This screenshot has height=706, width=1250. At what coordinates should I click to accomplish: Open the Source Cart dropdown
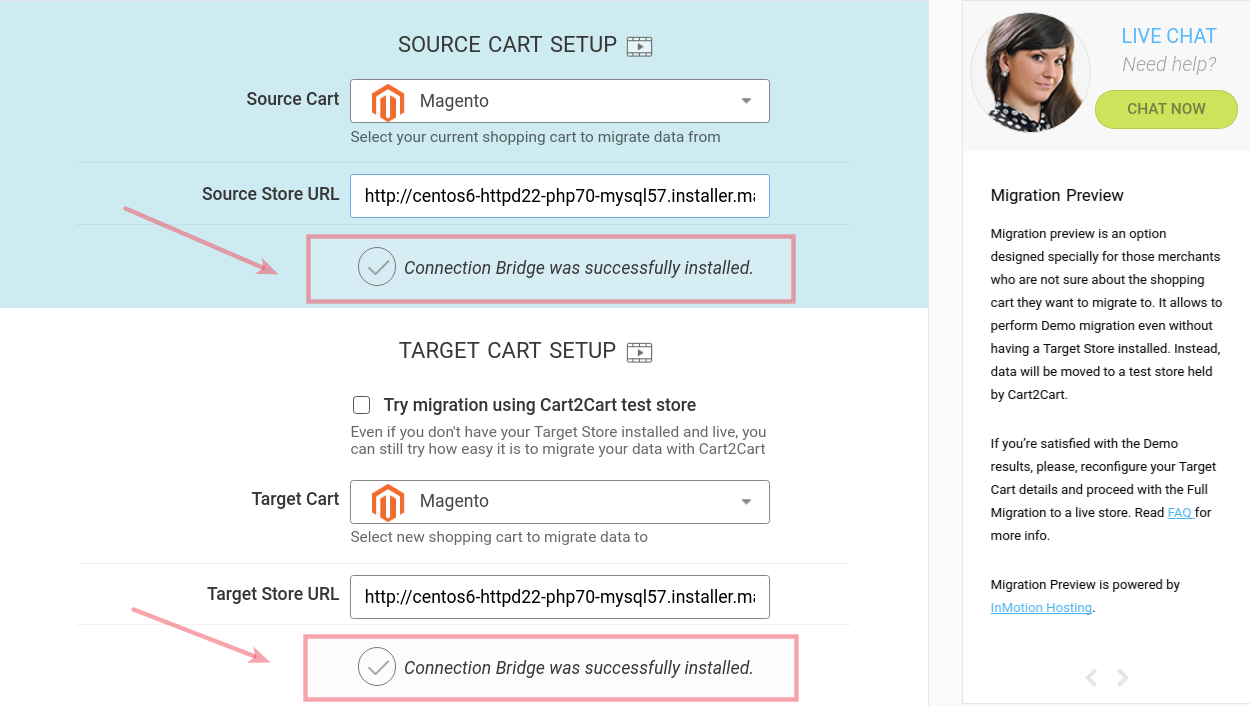560,101
